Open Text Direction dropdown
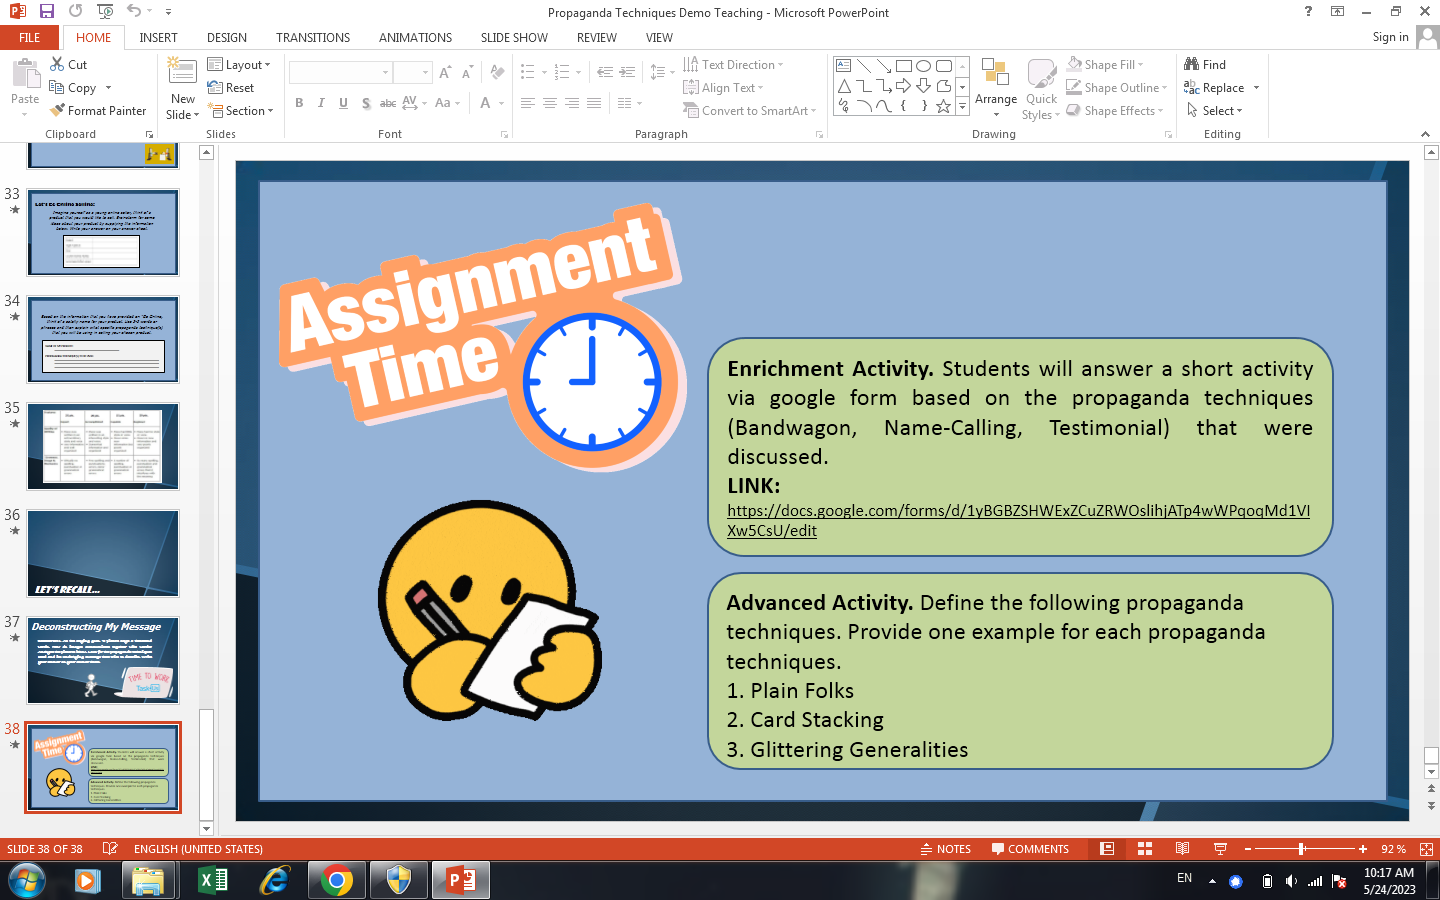The height and width of the screenshot is (900, 1440). (733, 64)
